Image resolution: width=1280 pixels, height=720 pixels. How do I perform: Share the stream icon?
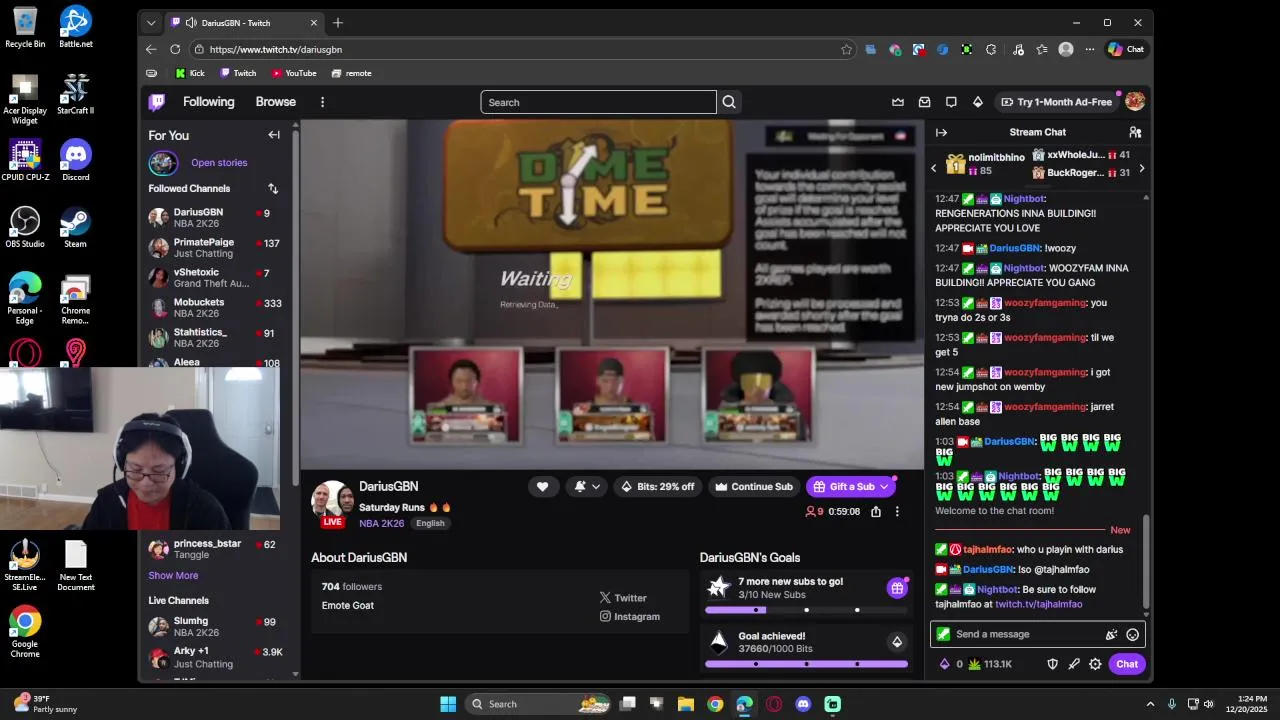876,511
